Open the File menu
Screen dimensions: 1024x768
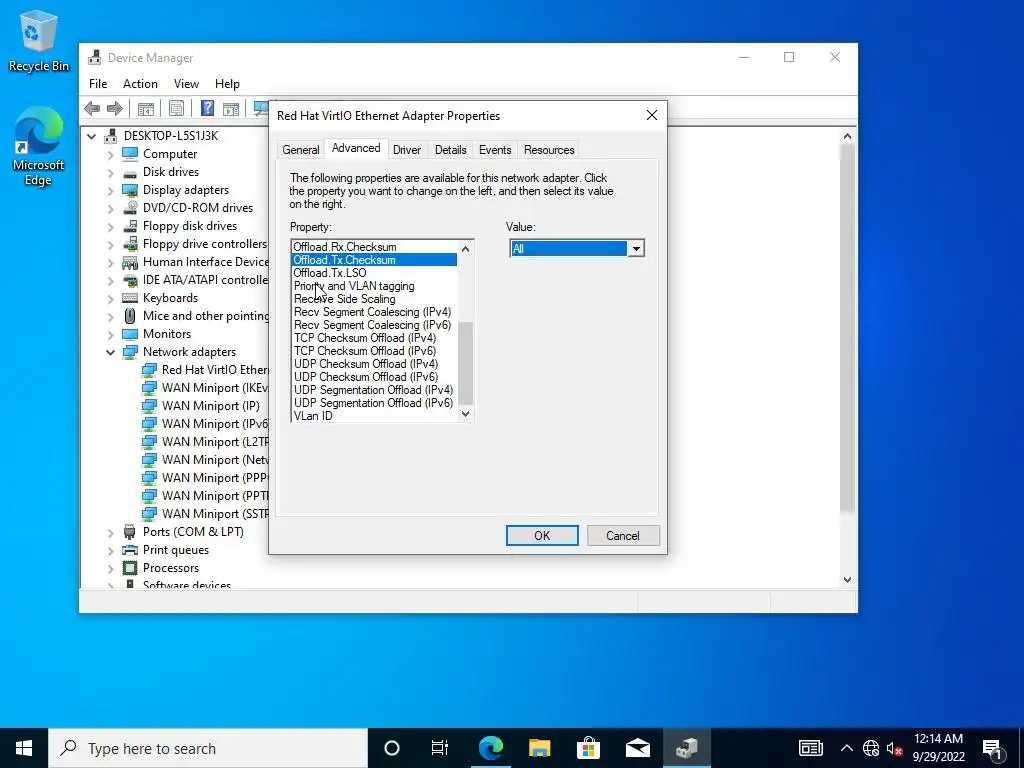pos(98,84)
